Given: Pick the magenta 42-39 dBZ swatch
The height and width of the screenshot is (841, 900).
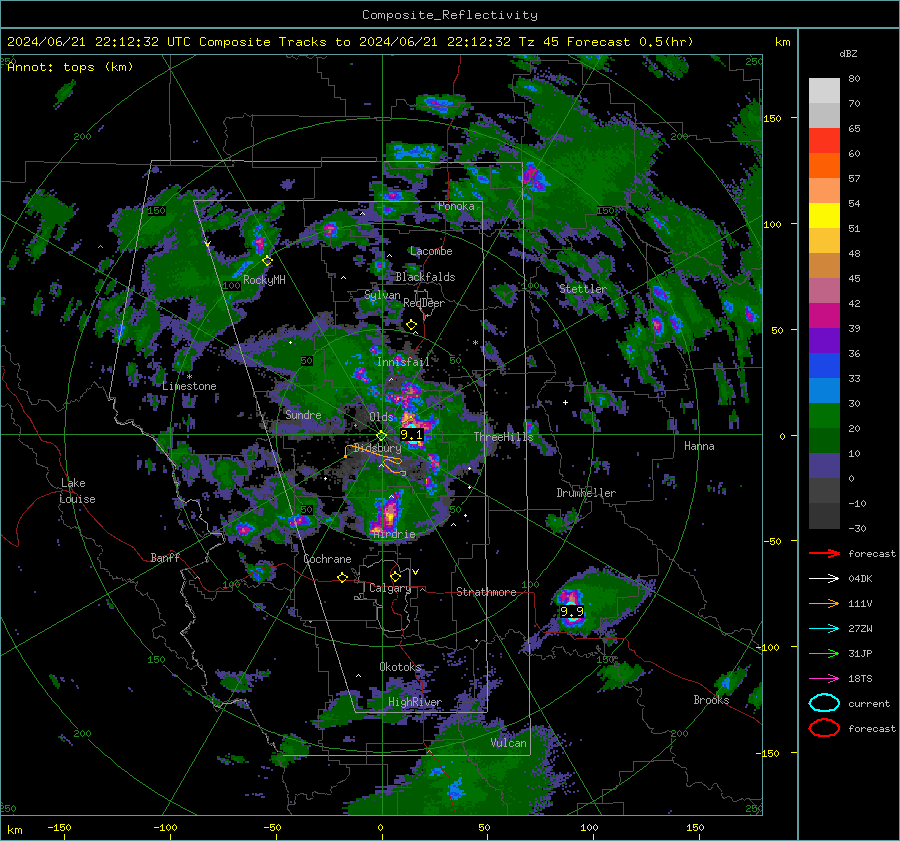Looking at the screenshot, I should pos(824,316).
